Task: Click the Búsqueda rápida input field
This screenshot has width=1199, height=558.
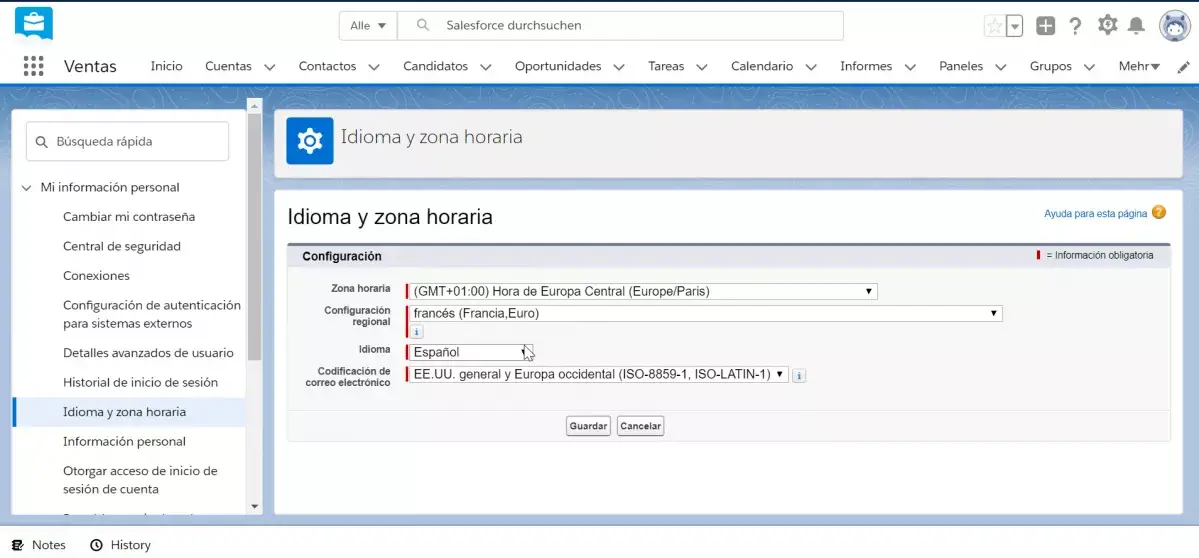Action: pos(127,141)
